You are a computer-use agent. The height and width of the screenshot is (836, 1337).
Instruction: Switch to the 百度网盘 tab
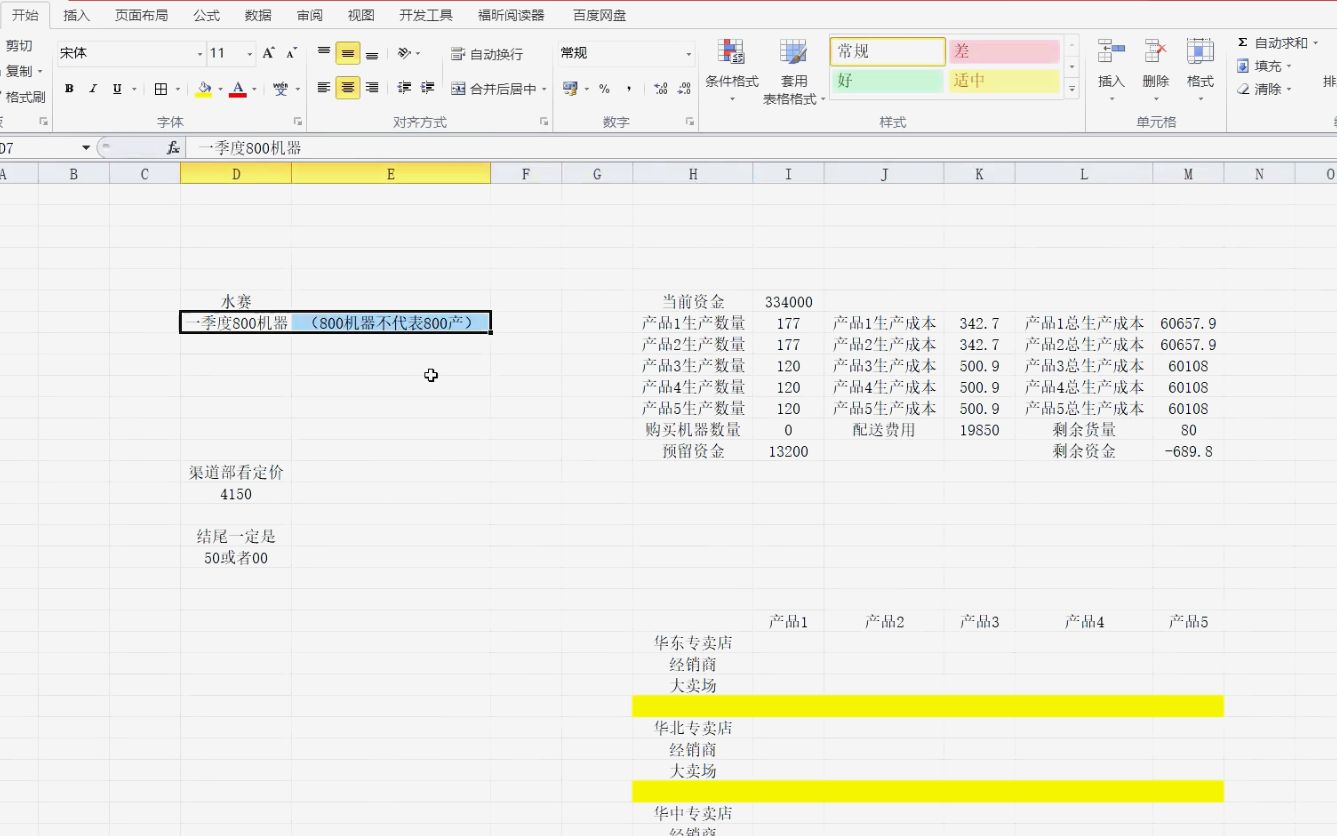600,15
